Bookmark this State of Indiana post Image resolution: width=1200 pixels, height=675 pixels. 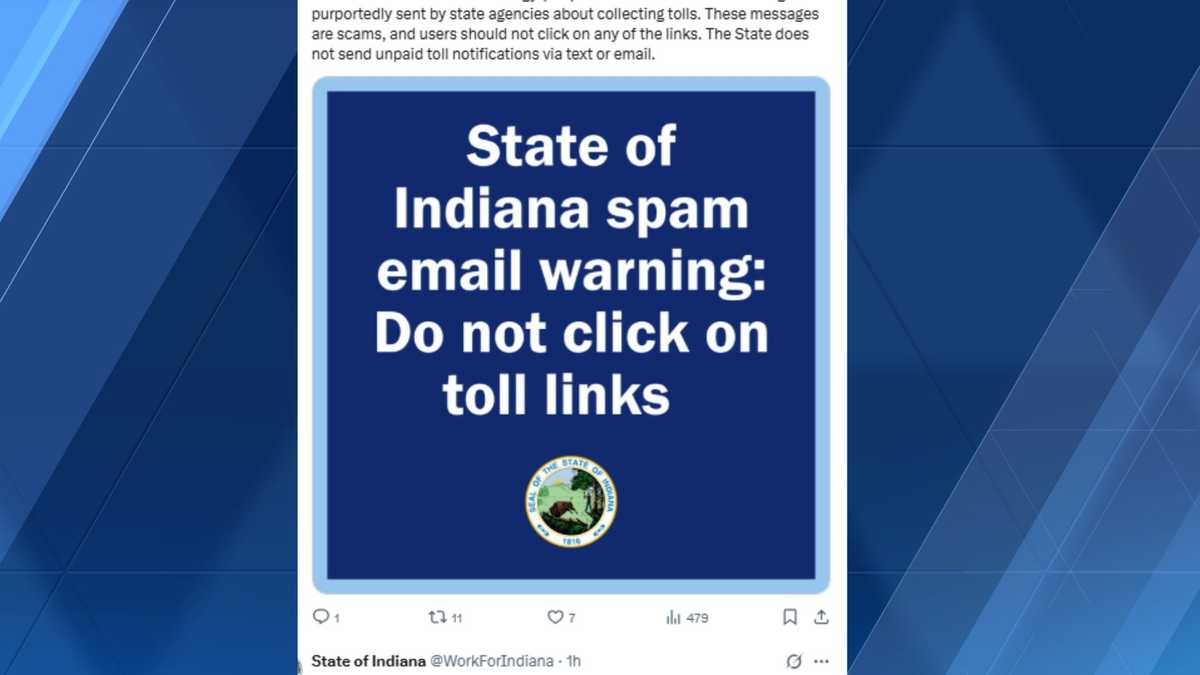pos(790,617)
